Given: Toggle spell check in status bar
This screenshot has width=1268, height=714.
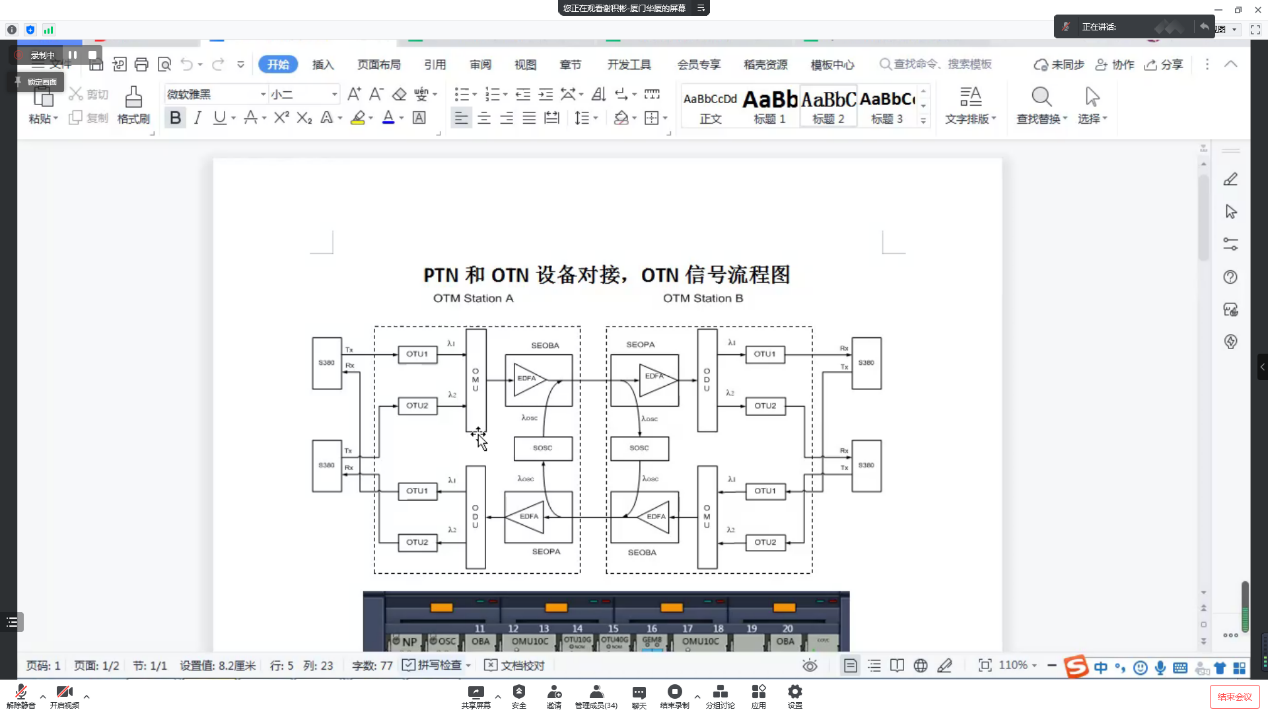Looking at the screenshot, I should pyautogui.click(x=435, y=665).
